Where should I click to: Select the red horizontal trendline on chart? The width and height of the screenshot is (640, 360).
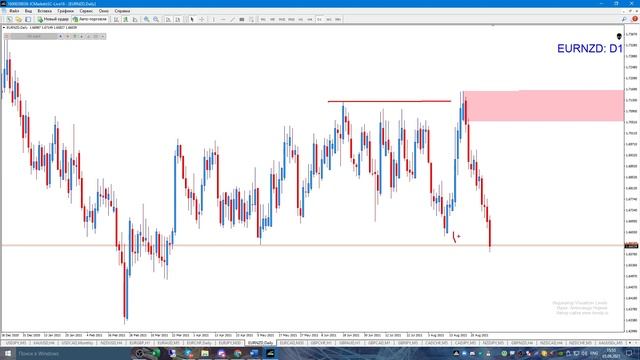[389, 101]
